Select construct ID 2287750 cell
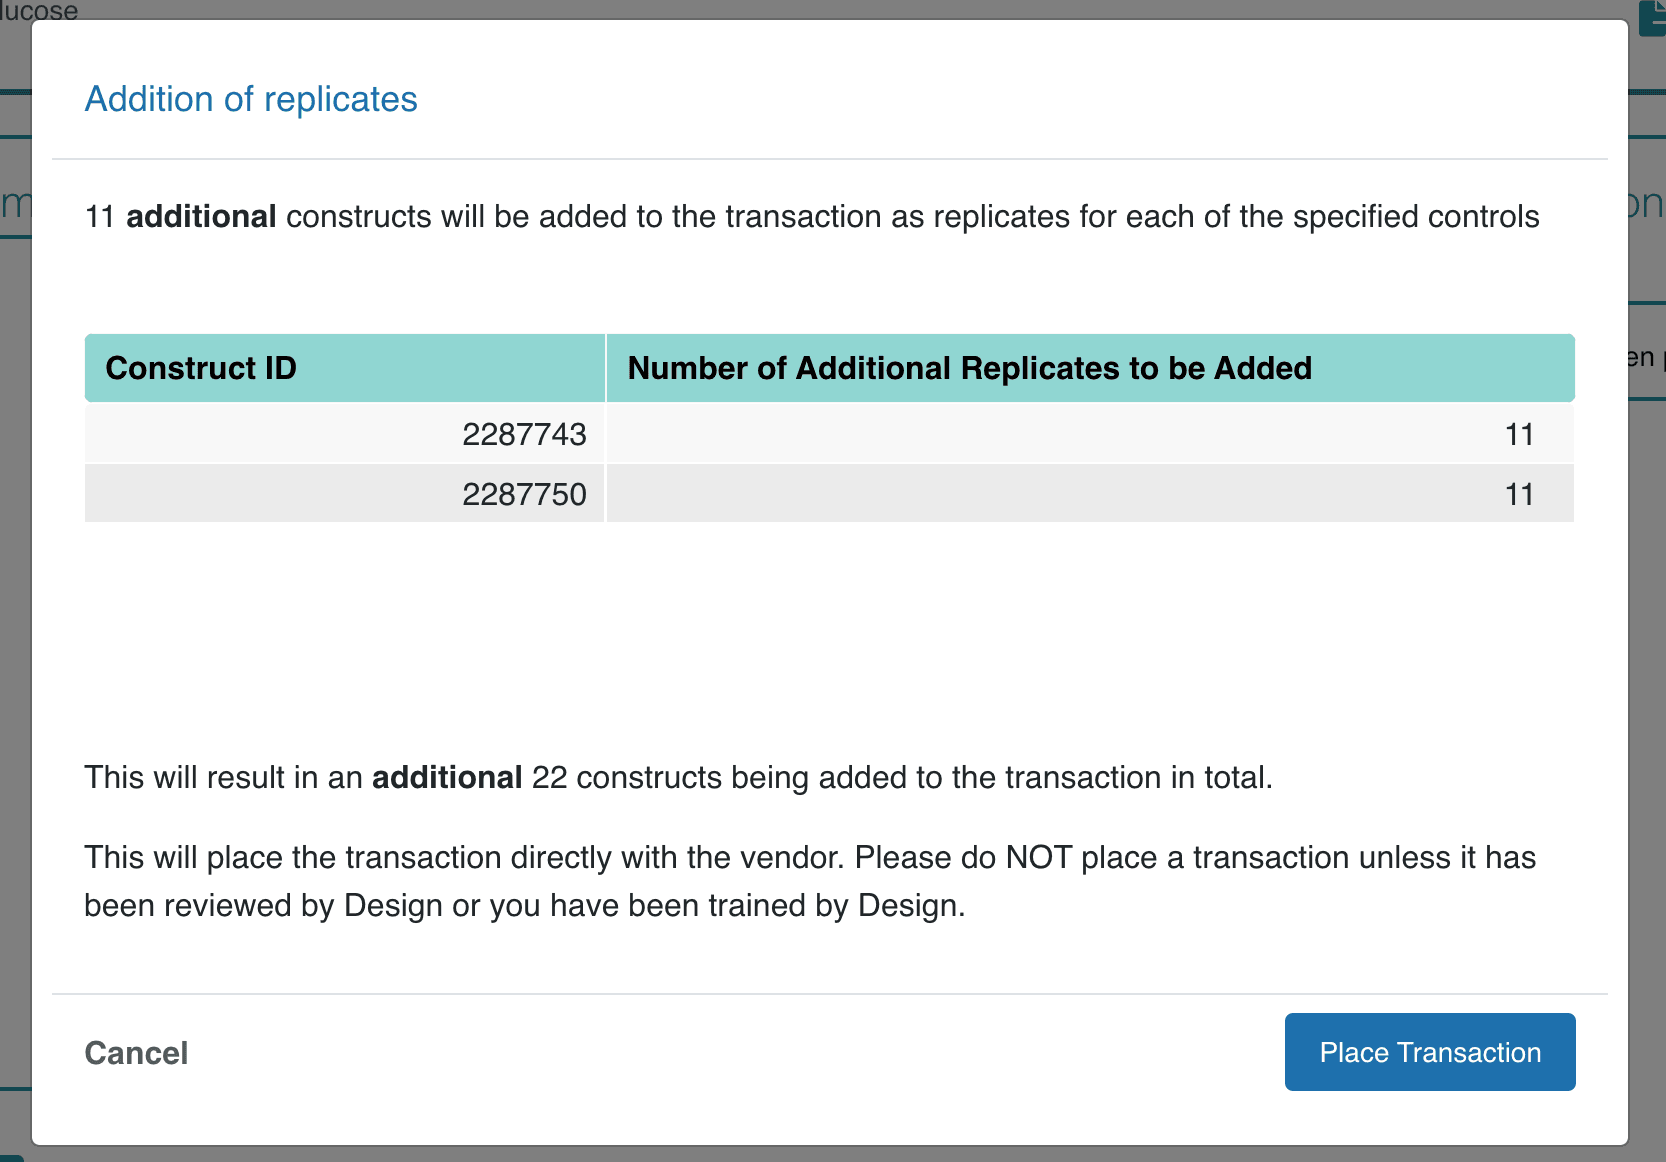This screenshot has height=1162, width=1666. click(x=524, y=494)
